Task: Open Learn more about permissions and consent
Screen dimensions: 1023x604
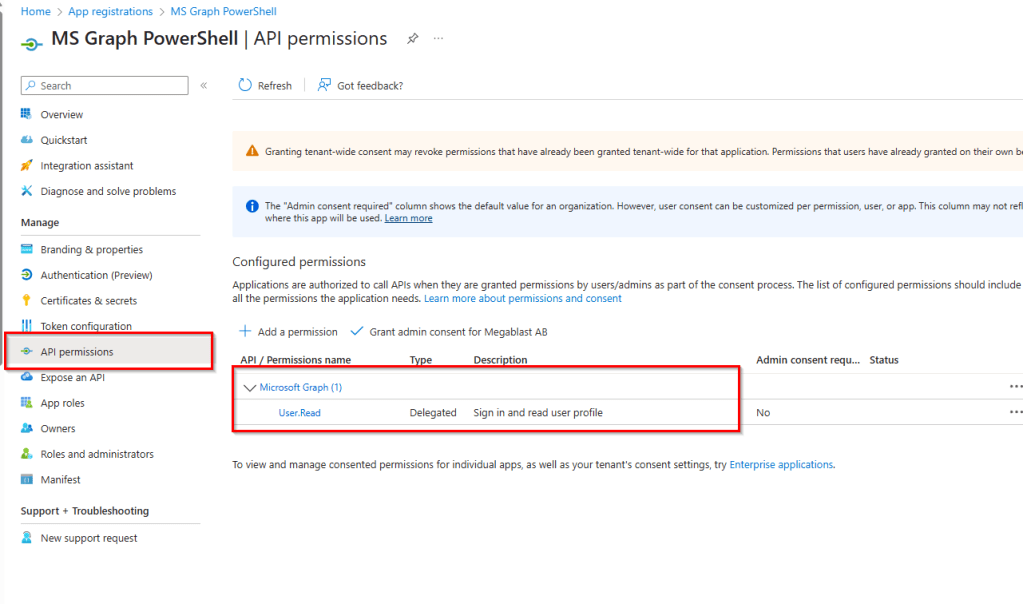Action: (522, 299)
